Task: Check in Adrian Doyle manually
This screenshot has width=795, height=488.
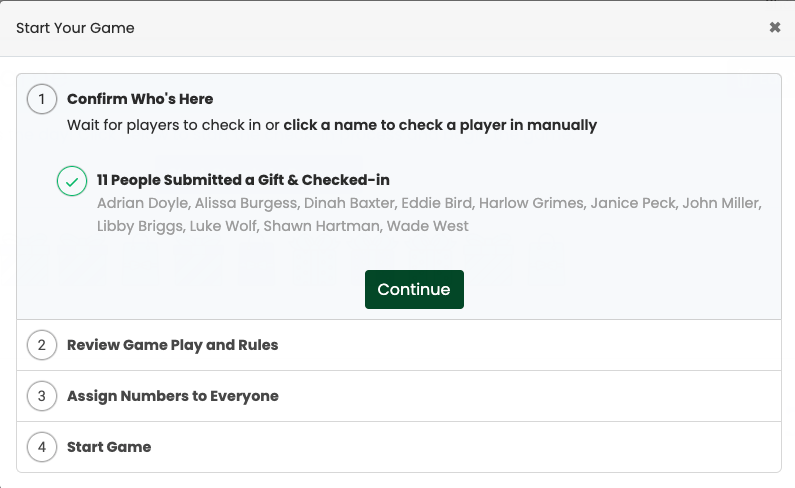Action: tap(142, 203)
